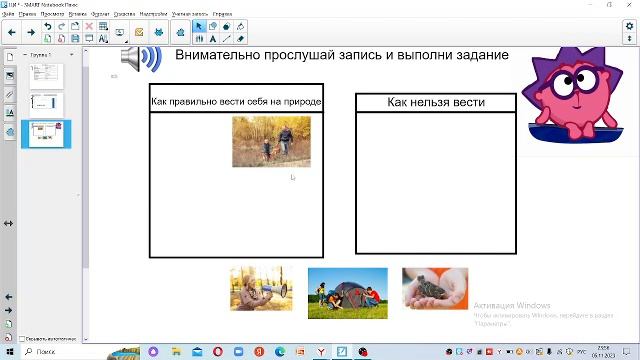Viewport: 640px width, 360px height.
Task: Go to the next page with the toolbar forward arrow
Action: click(31, 32)
